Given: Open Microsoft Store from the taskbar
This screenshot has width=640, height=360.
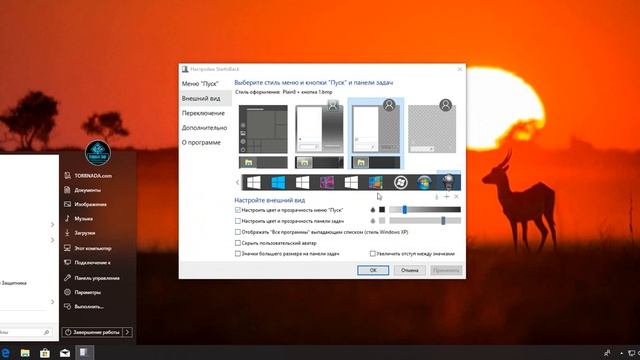Looking at the screenshot, I should click(x=45, y=353).
